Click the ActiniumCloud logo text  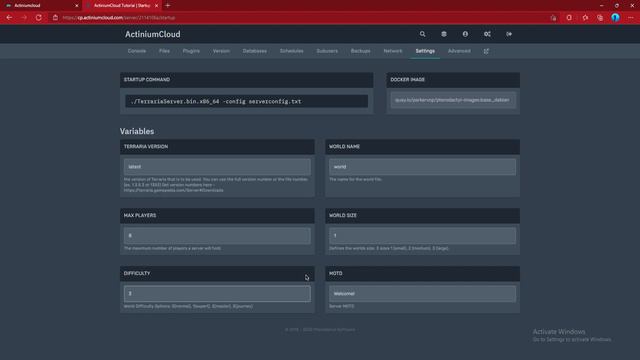(x=153, y=34)
